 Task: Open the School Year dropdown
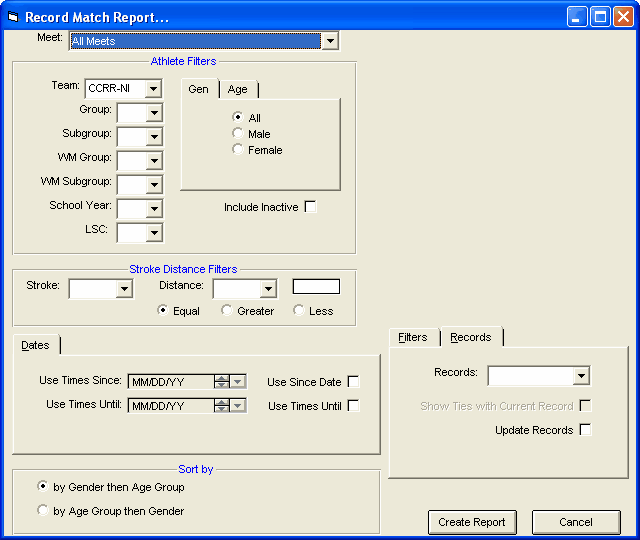pos(153,209)
